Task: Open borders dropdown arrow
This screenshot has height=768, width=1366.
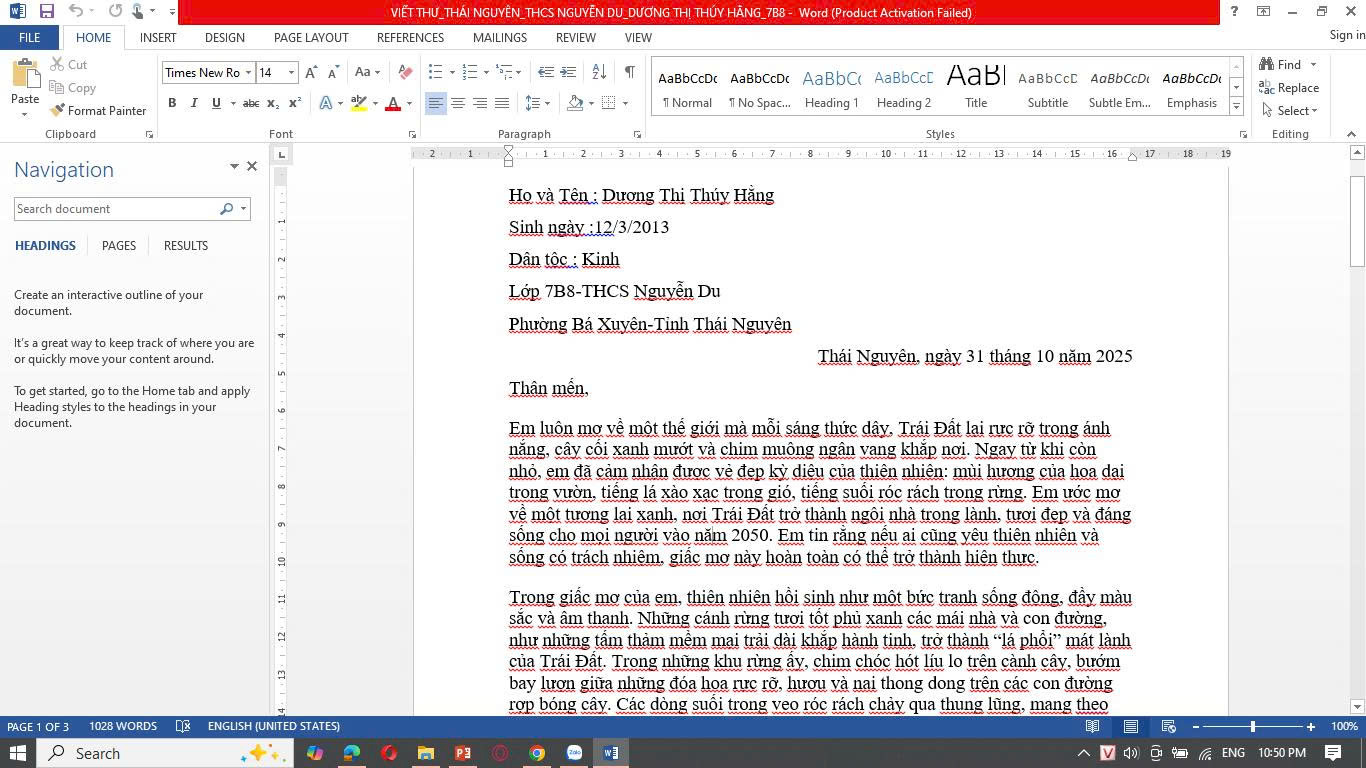Action: point(625,103)
